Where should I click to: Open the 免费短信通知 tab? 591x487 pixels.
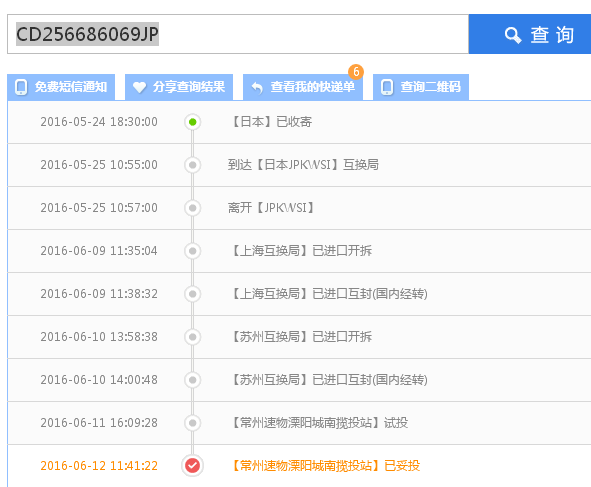[x=61, y=87]
